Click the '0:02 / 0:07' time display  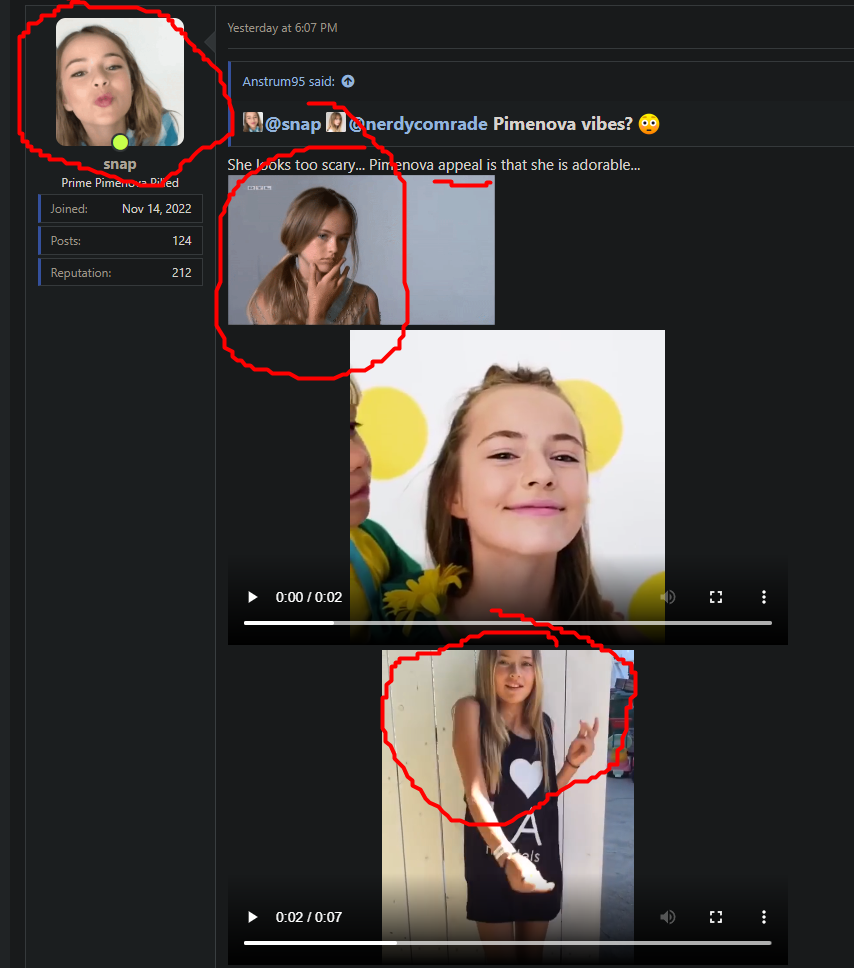pos(309,917)
